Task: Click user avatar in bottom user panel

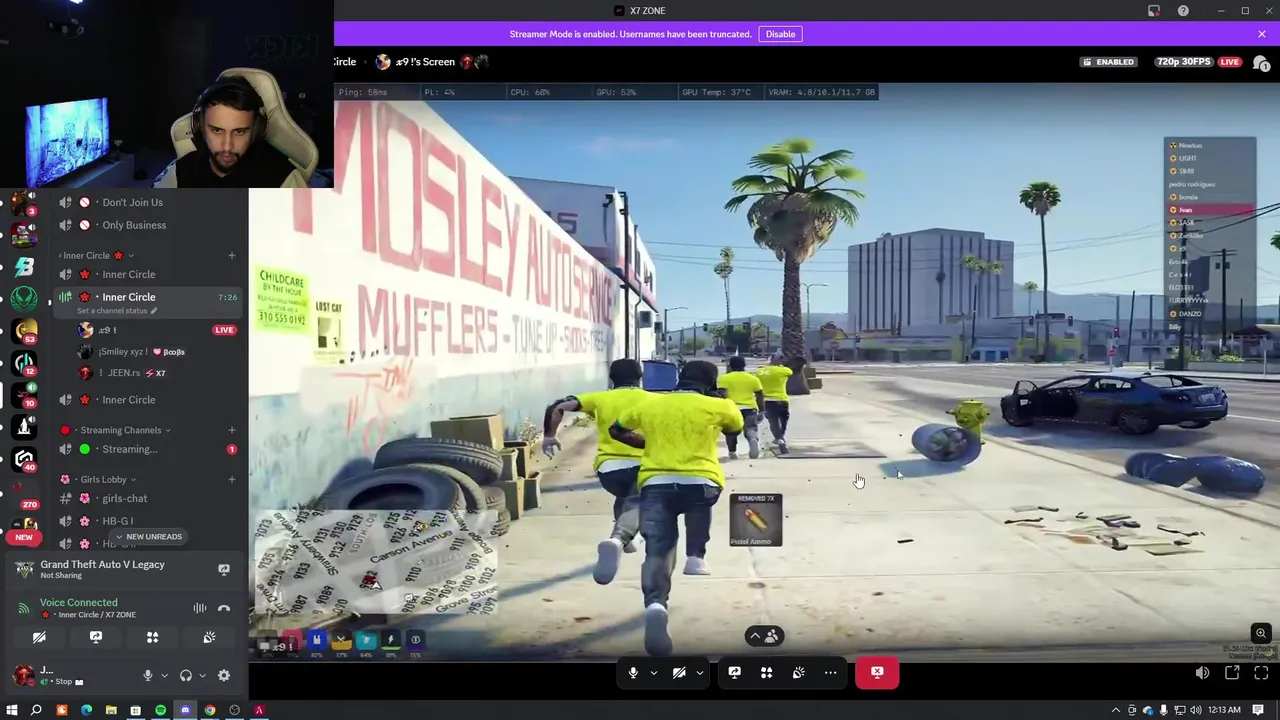Action: pos(23,675)
